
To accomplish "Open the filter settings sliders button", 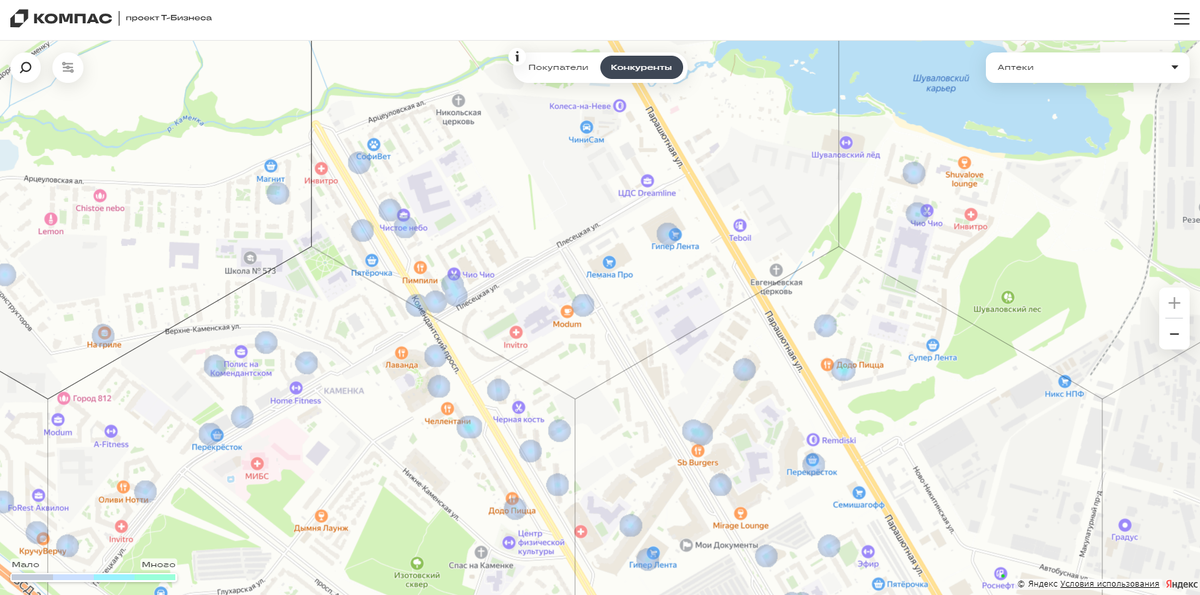I will (x=68, y=67).
